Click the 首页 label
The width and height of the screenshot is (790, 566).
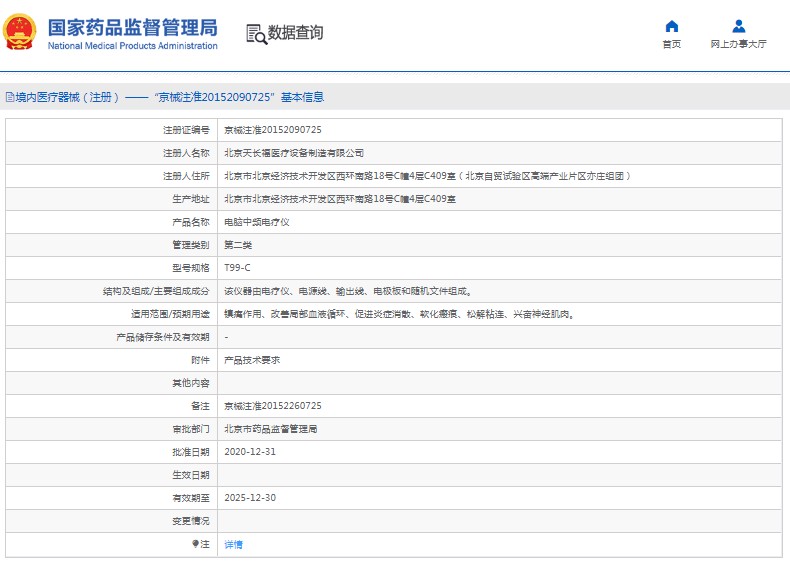pyautogui.click(x=672, y=44)
